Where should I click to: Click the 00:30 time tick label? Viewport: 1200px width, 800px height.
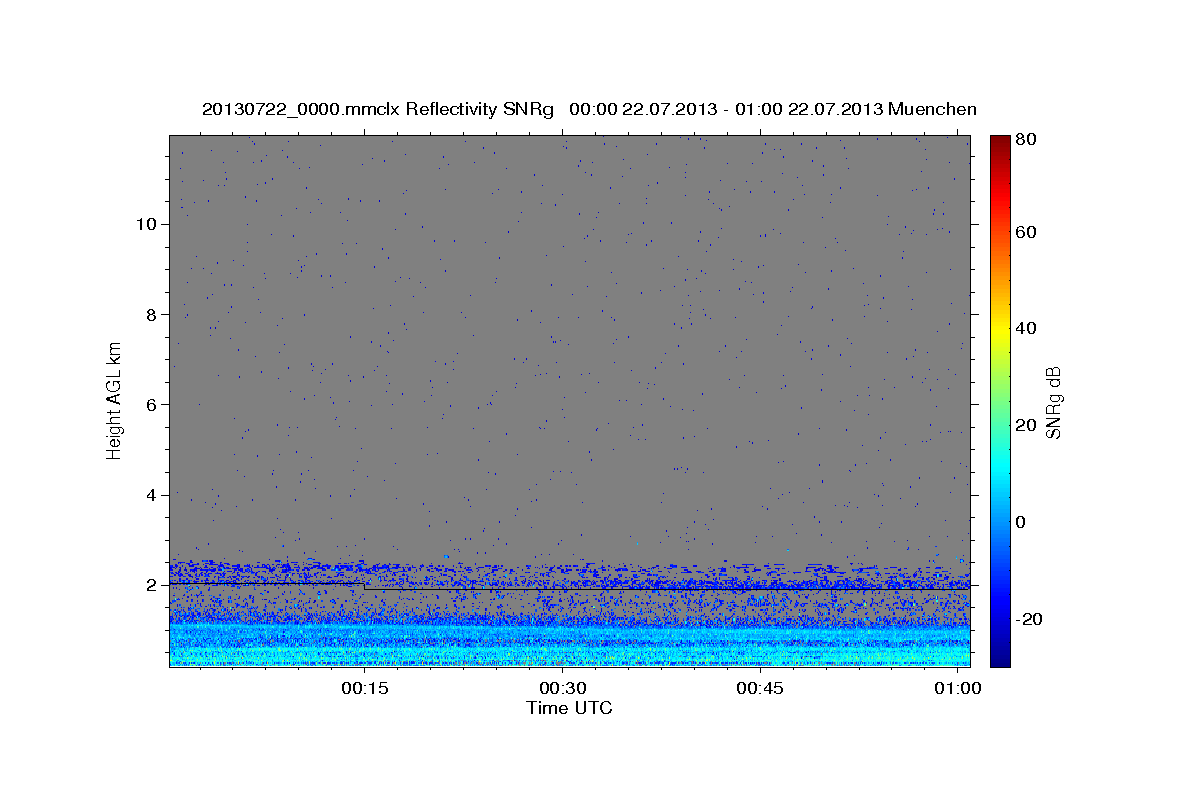coord(562,688)
